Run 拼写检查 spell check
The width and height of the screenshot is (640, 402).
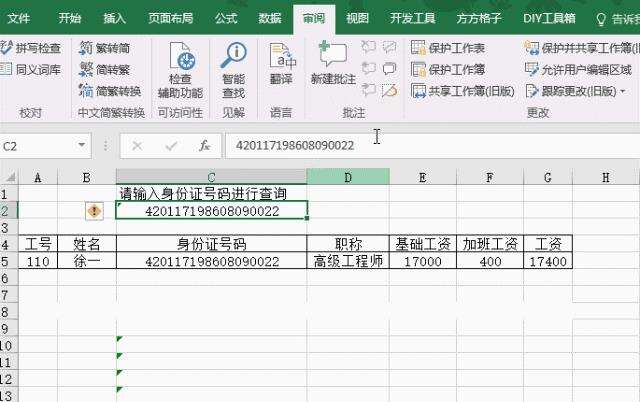31,48
